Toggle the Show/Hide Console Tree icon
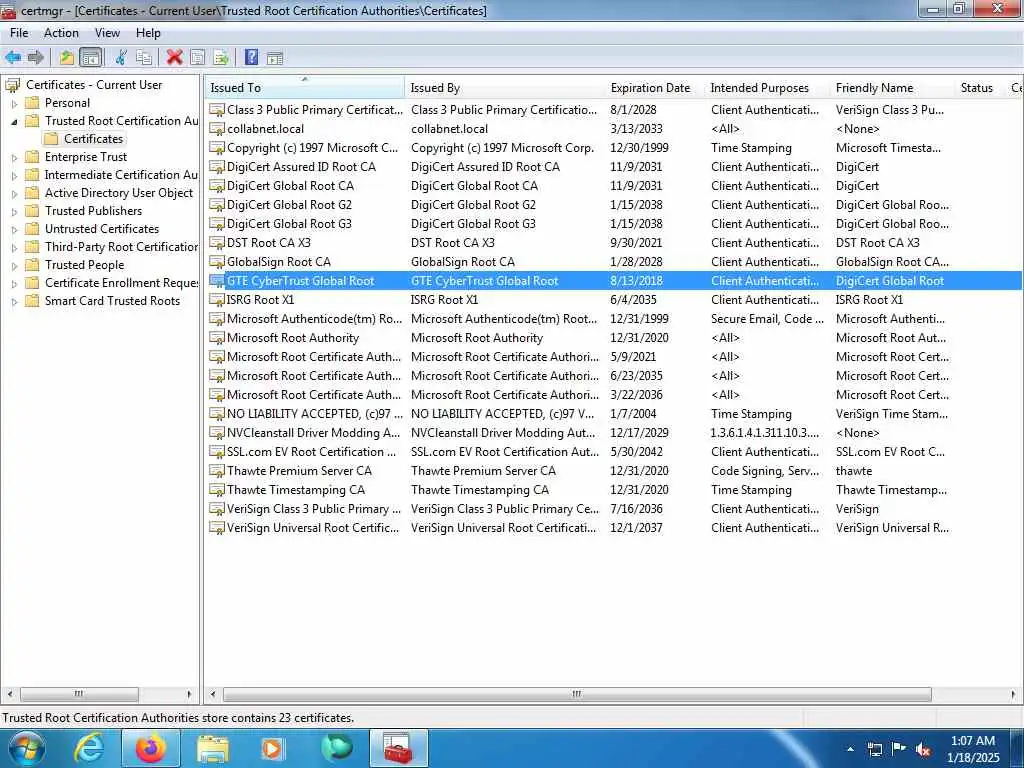The width and height of the screenshot is (1024, 768). [x=91, y=57]
